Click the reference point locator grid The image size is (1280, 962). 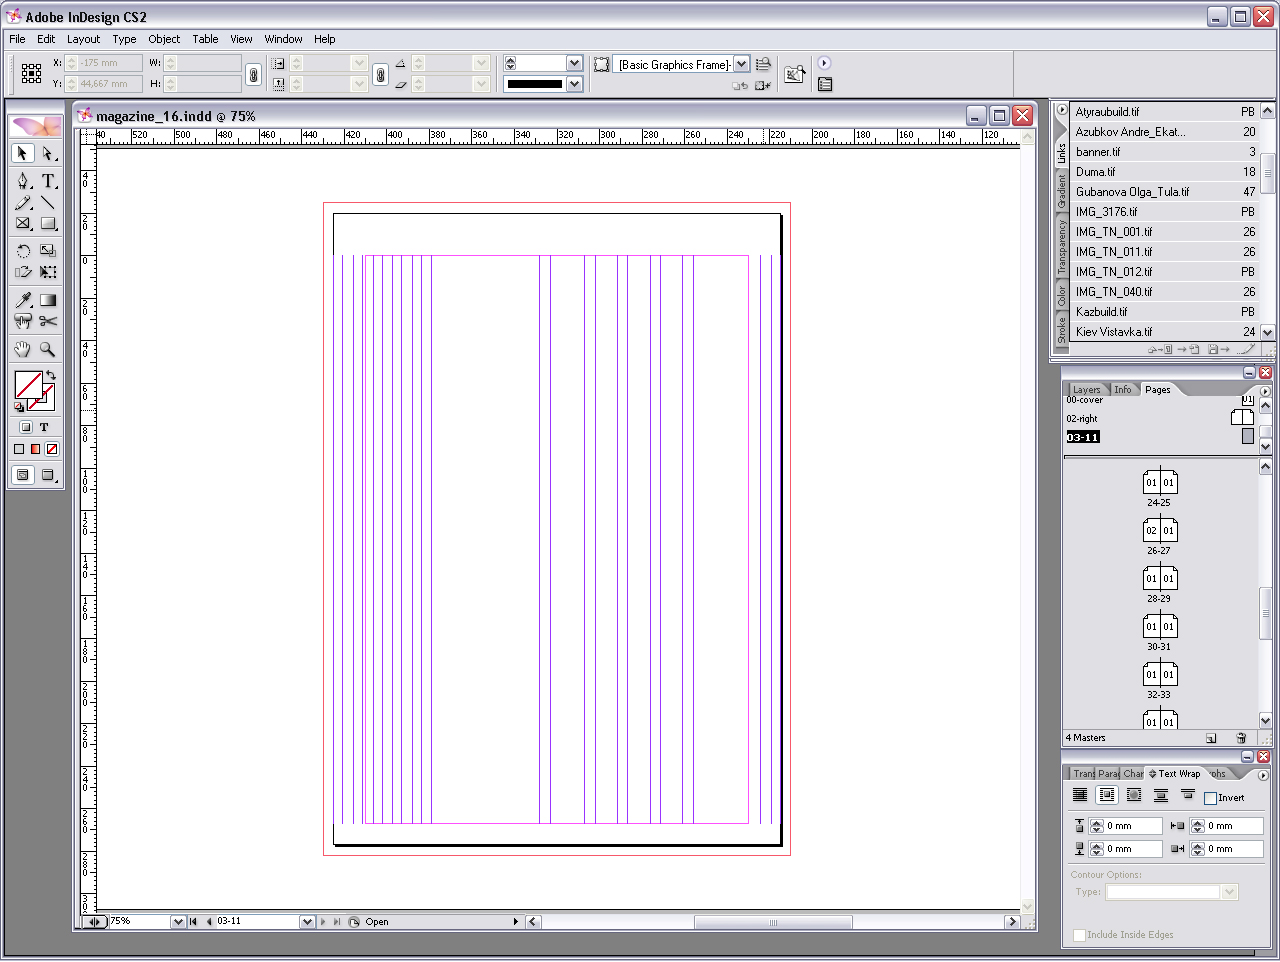[32, 73]
